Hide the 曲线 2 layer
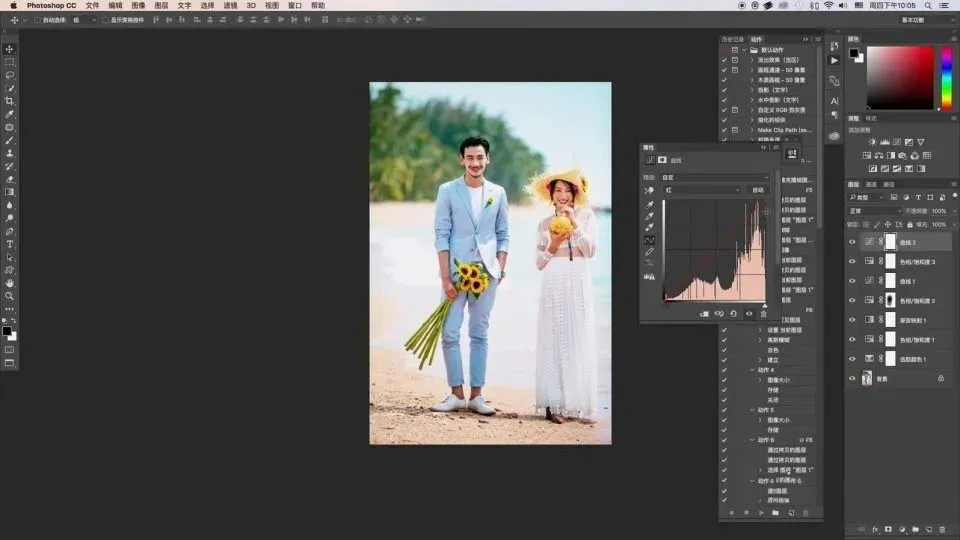Viewport: 960px width, 540px height. click(x=852, y=242)
